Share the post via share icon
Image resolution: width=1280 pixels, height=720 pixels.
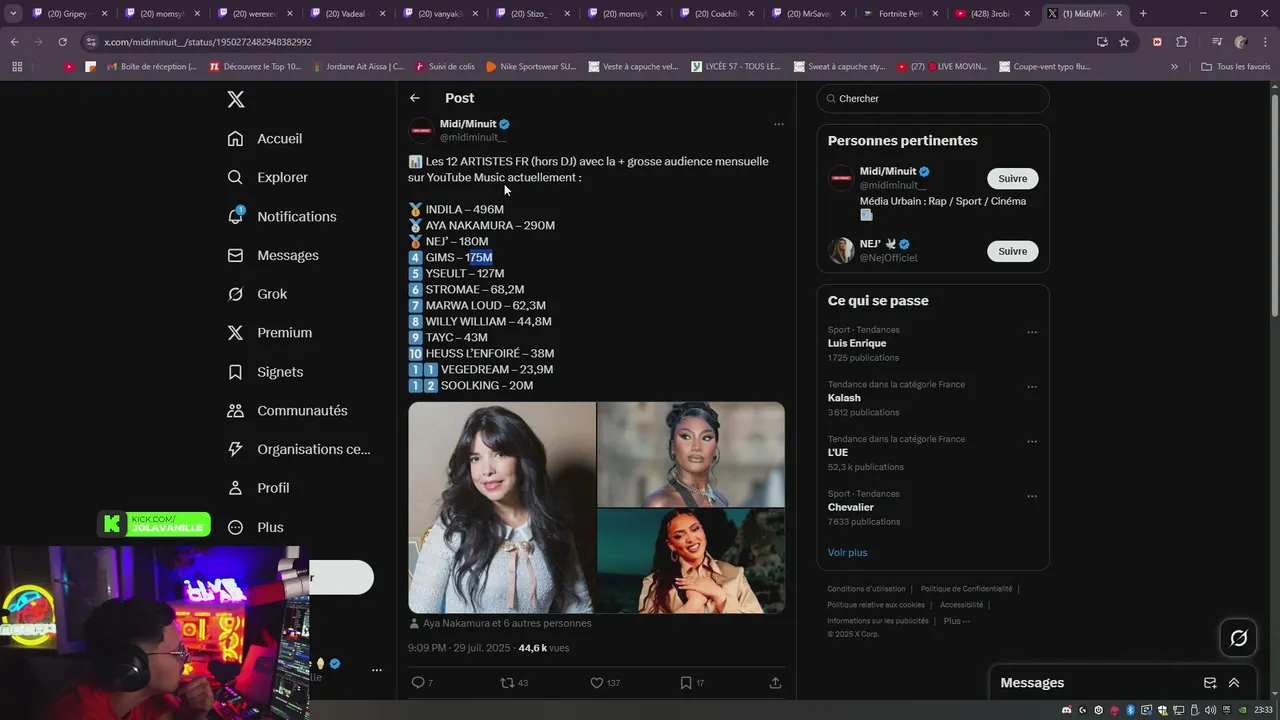click(x=775, y=683)
